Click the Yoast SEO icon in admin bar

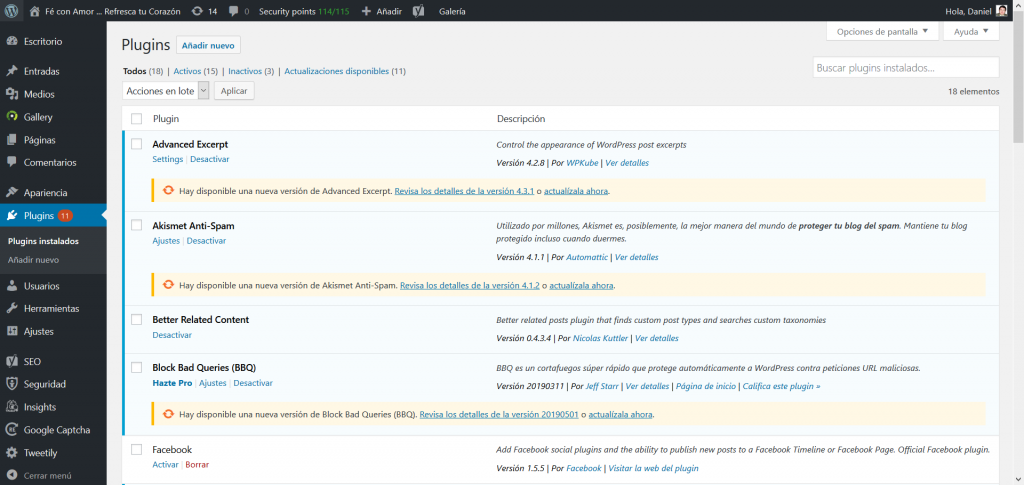click(x=418, y=11)
